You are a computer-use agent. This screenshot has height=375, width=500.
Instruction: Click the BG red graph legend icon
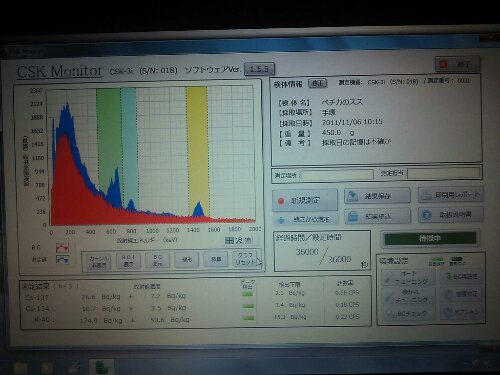click(62, 248)
